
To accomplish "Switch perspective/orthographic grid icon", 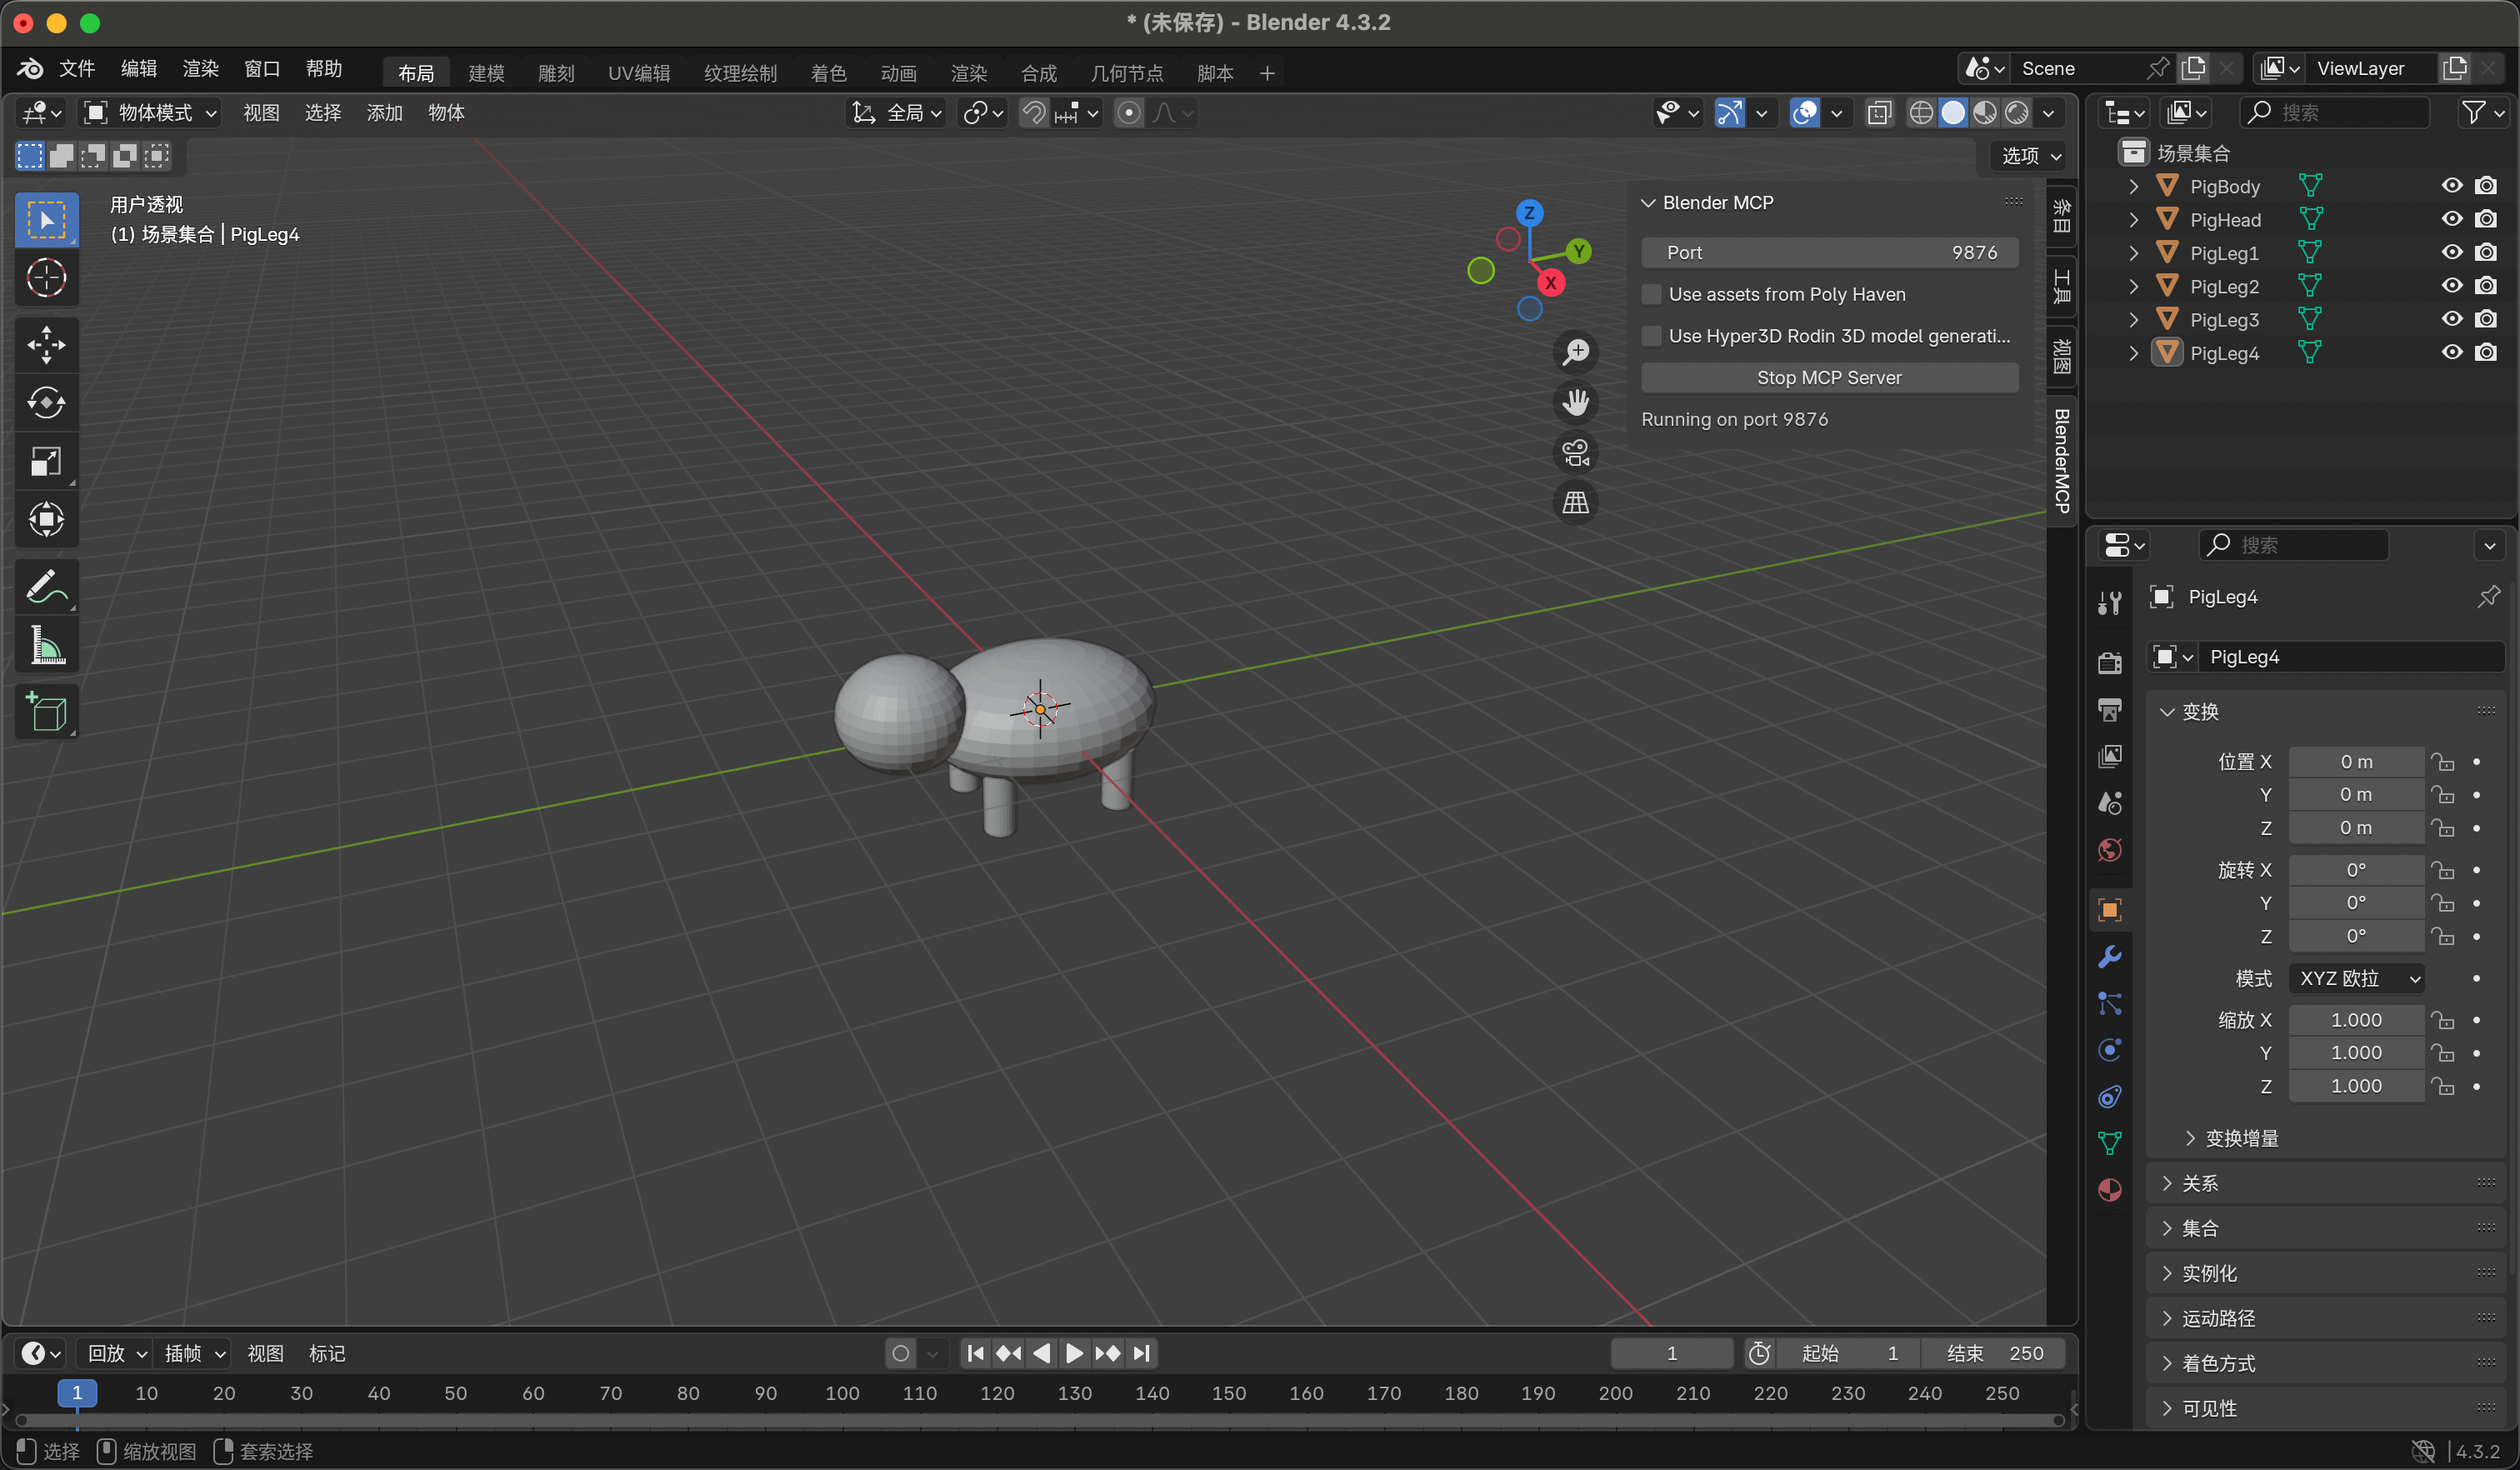I will click(1576, 502).
